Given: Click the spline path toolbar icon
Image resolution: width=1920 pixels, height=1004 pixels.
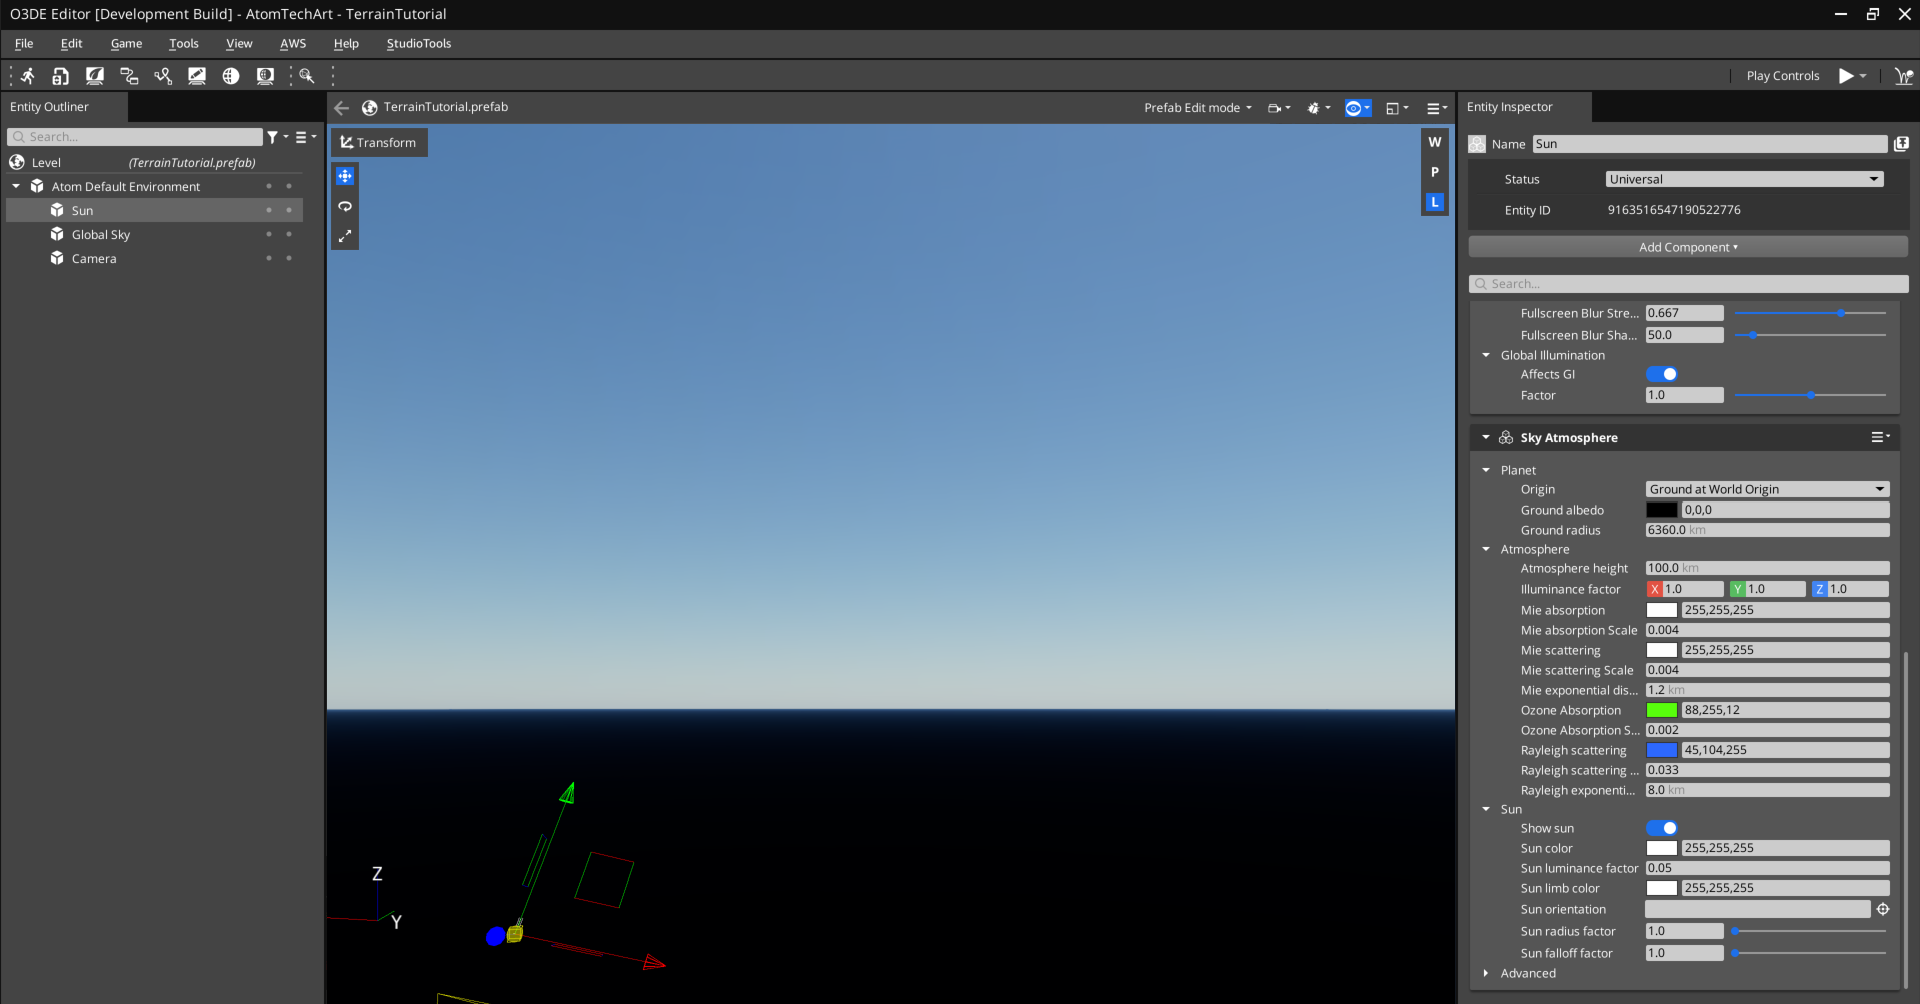Looking at the screenshot, I should click(x=162, y=76).
